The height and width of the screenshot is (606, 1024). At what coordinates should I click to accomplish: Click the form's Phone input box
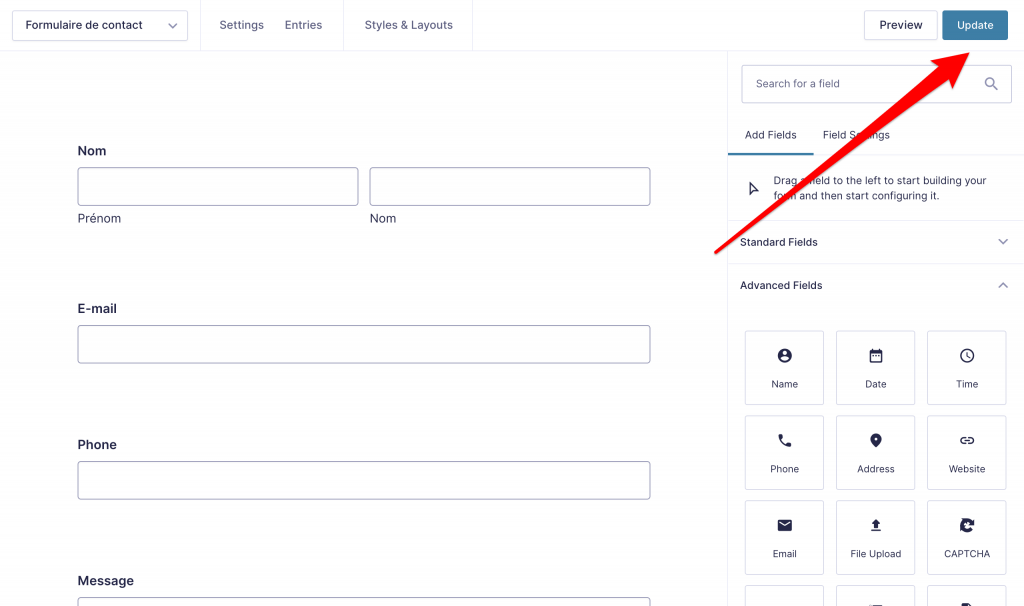(364, 481)
